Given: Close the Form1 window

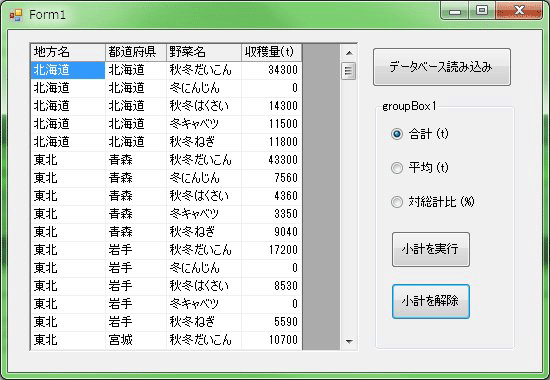Looking at the screenshot, I should (519, 11).
